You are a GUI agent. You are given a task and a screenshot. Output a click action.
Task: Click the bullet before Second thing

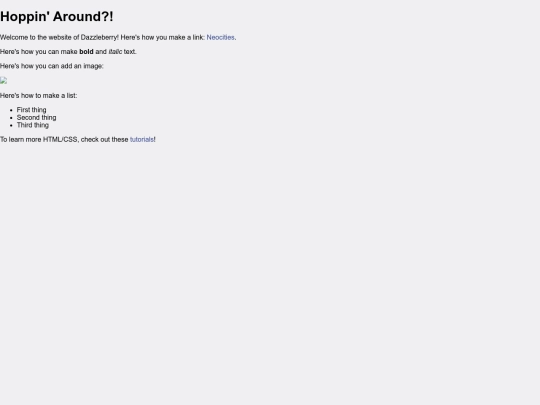11,118
